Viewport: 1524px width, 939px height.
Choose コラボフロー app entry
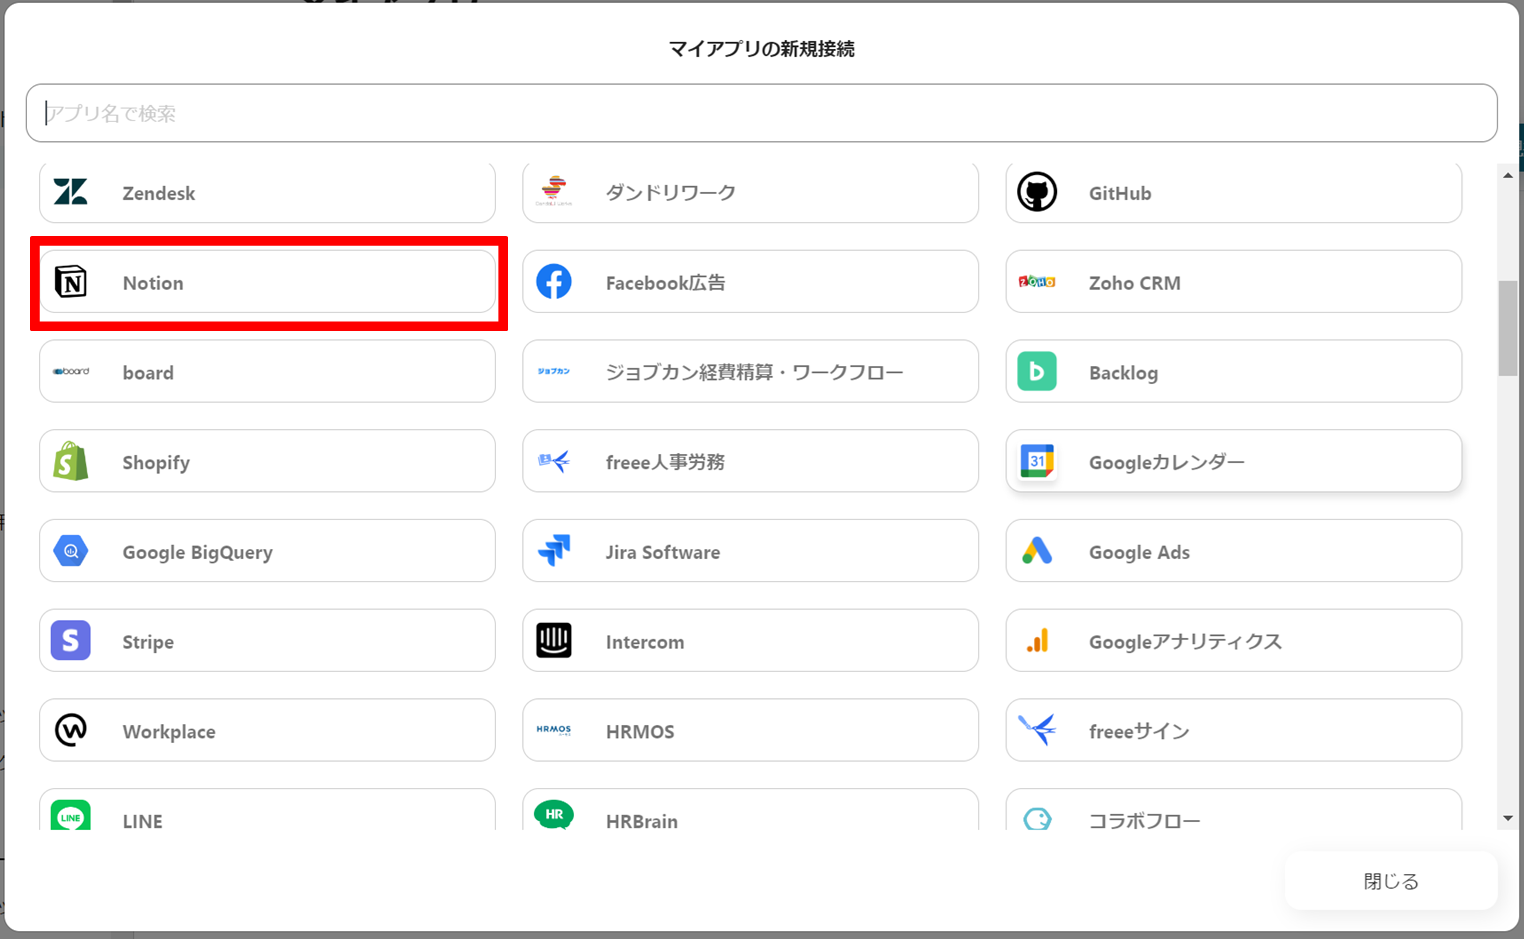coord(1234,810)
